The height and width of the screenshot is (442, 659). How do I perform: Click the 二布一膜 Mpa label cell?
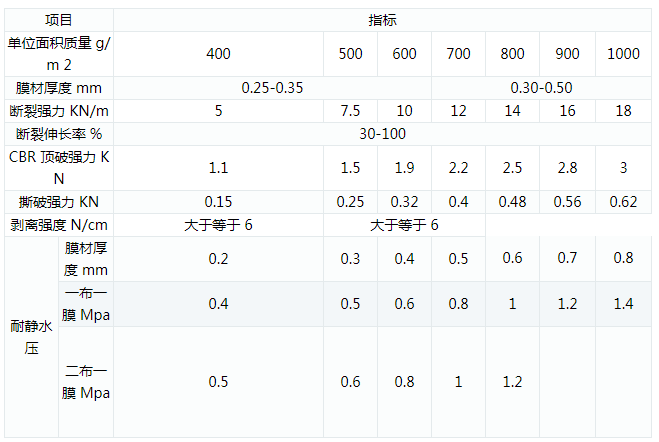[86, 382]
